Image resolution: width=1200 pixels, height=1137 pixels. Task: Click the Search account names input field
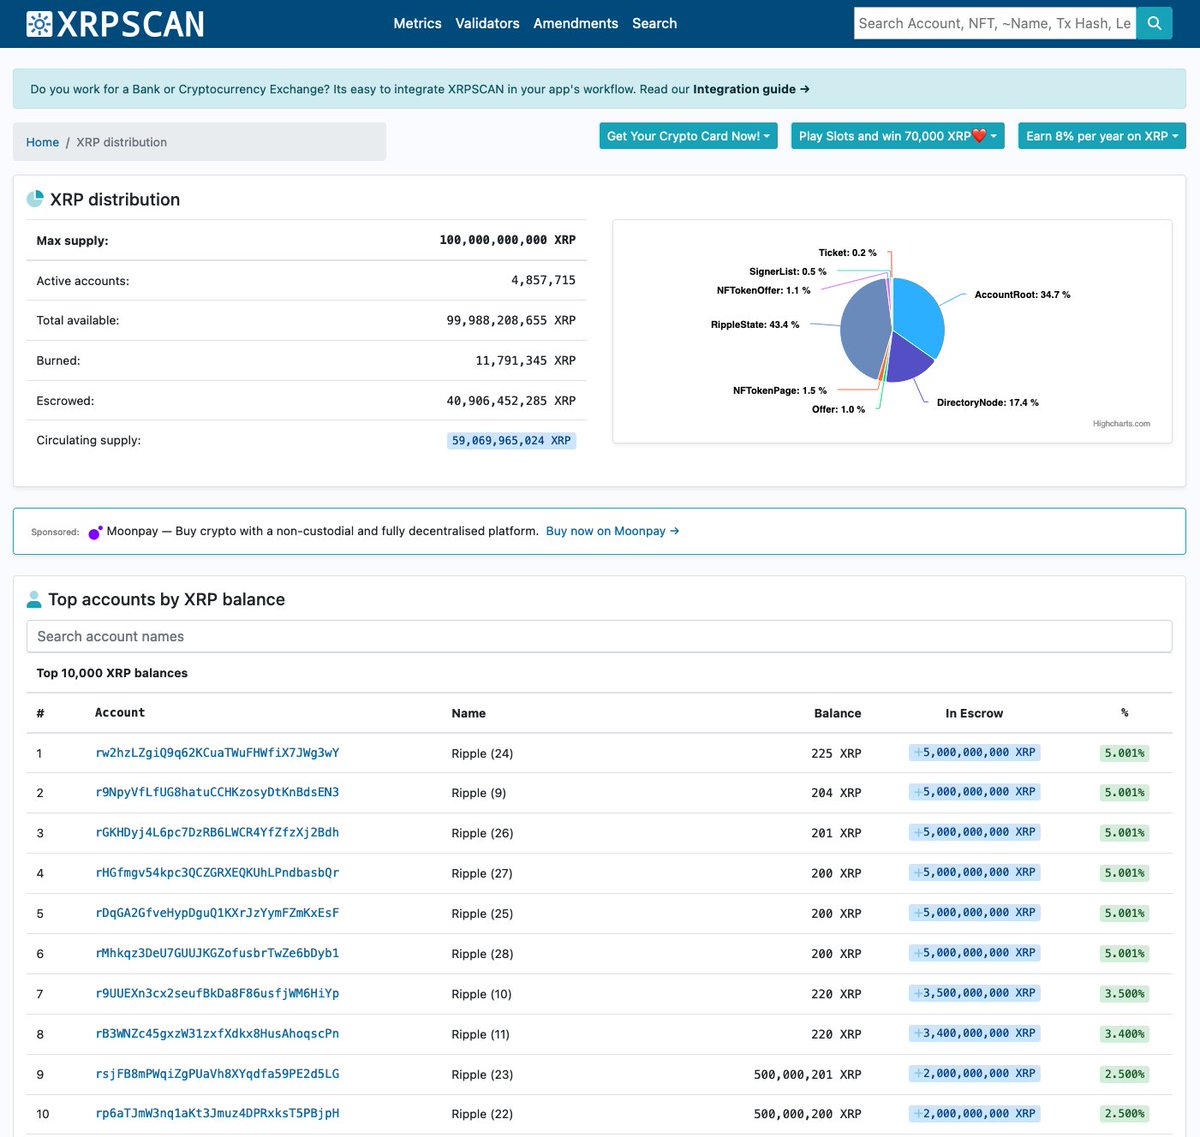tap(598, 636)
